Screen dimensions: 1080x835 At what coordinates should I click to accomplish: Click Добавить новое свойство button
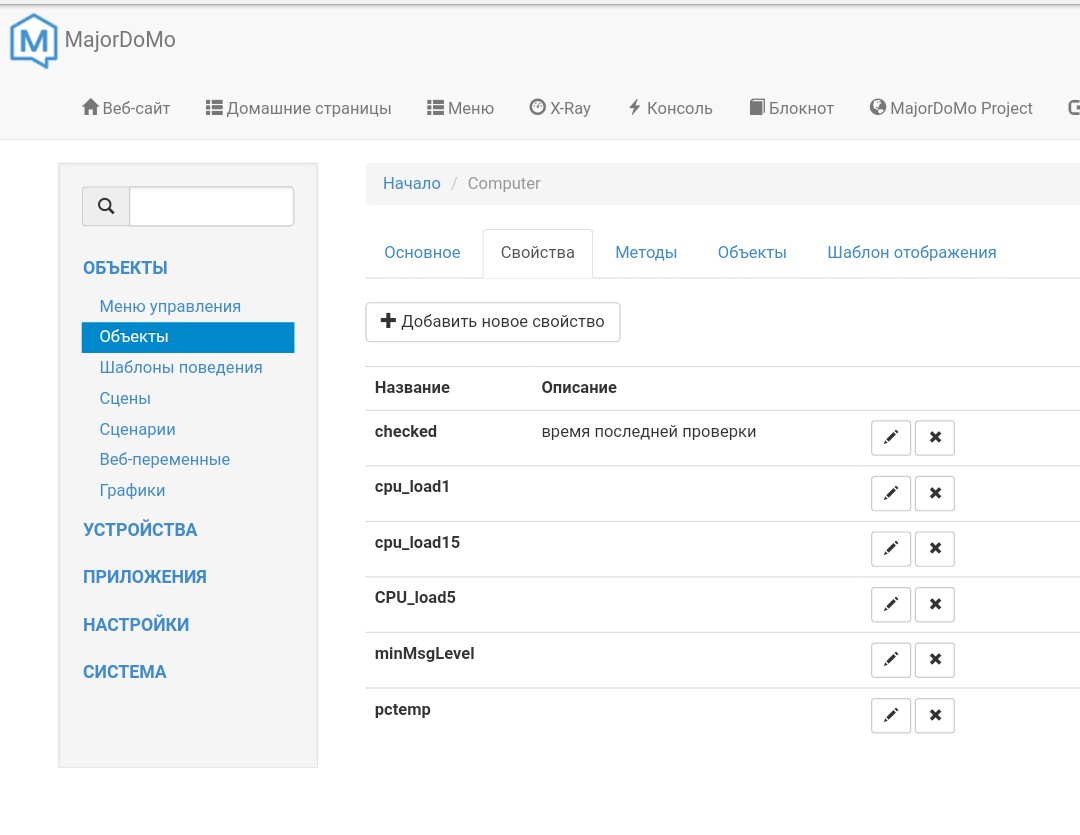[493, 322]
